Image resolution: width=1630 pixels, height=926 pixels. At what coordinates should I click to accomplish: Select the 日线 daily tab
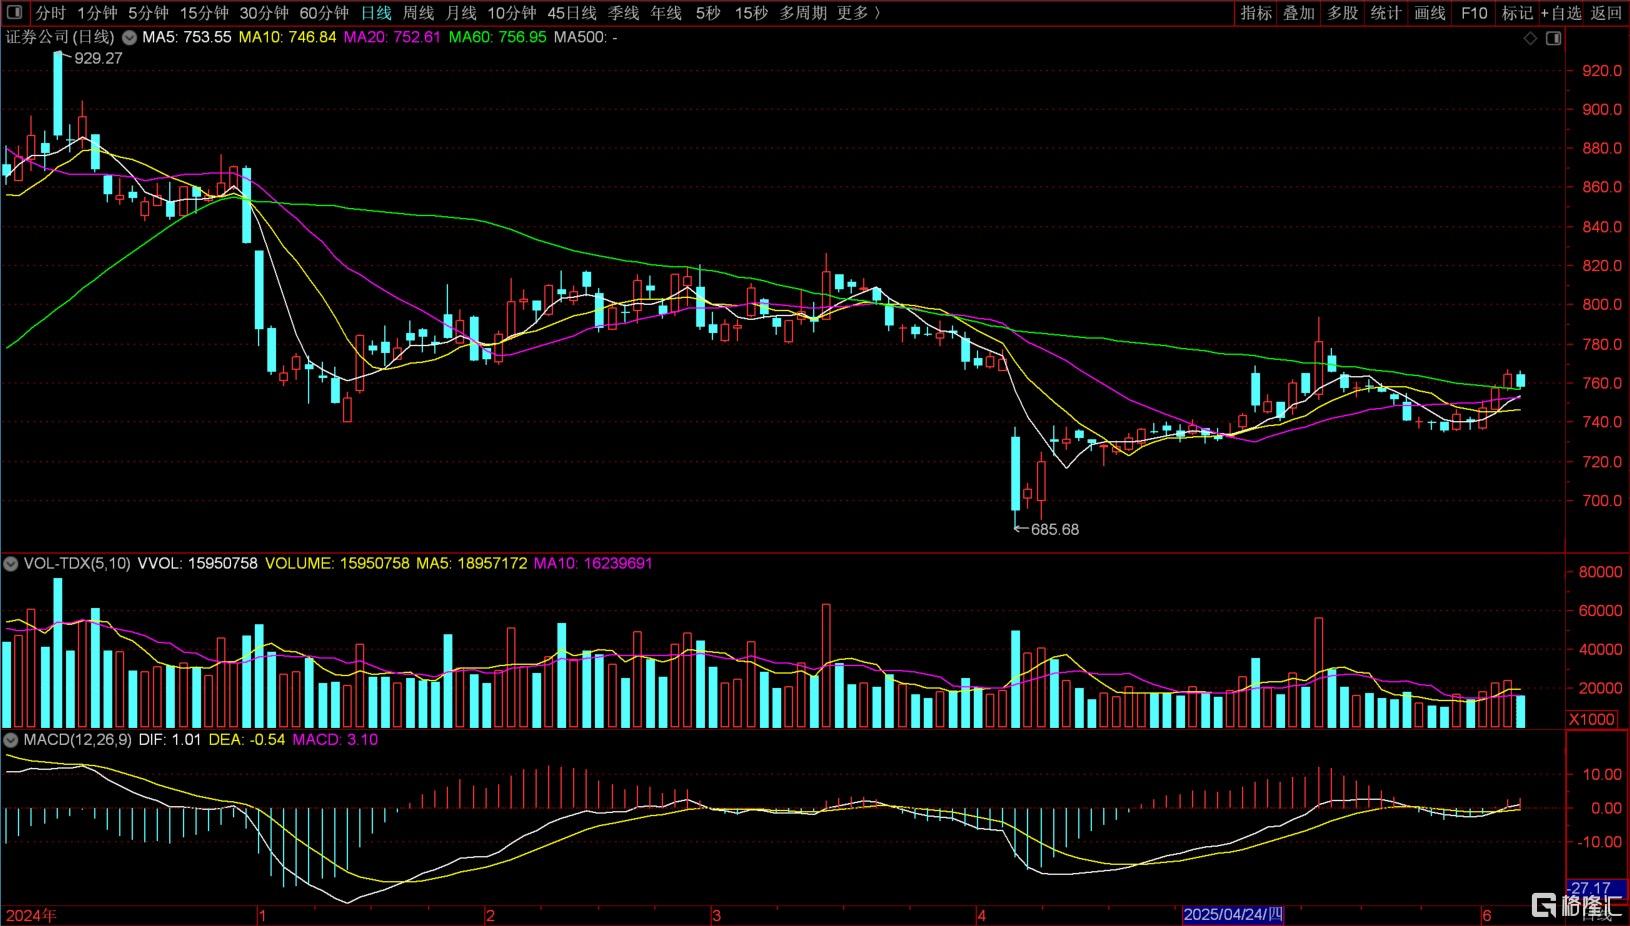(376, 13)
